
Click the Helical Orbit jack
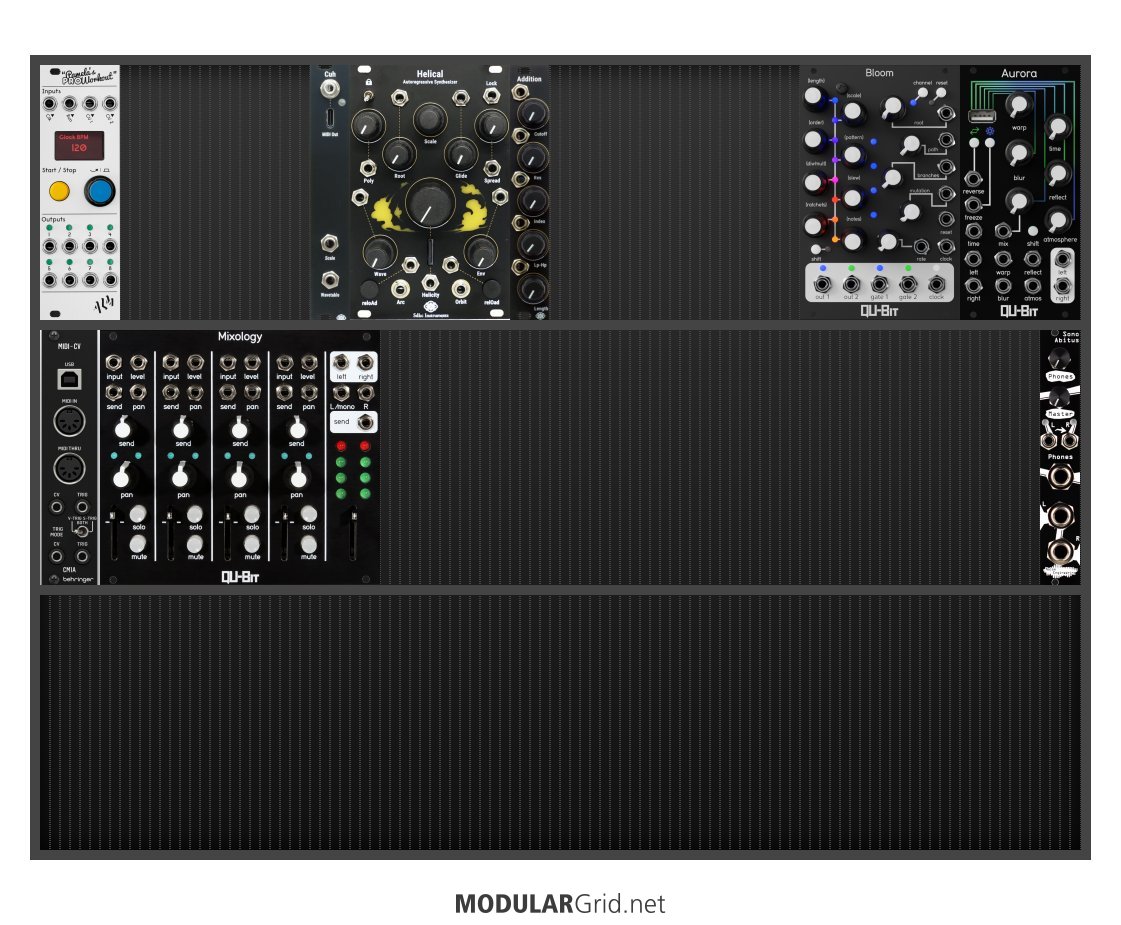tap(461, 289)
